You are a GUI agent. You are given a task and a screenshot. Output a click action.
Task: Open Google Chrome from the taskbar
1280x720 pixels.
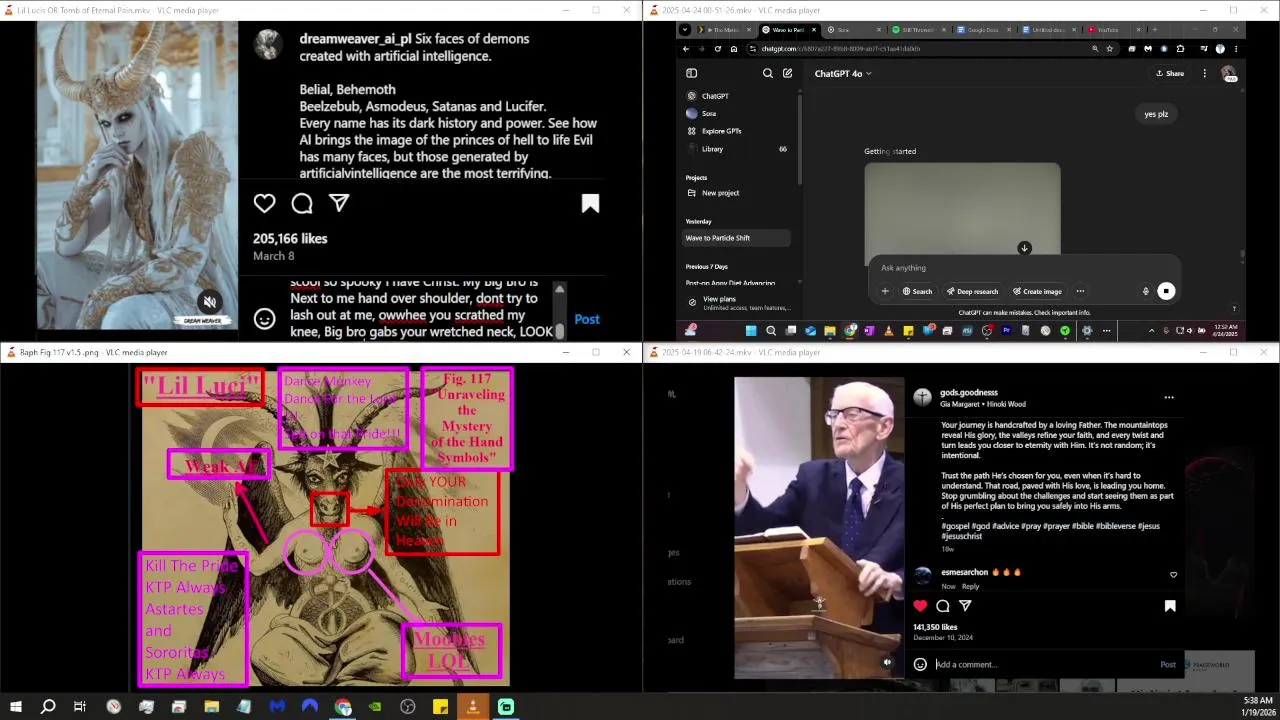pyautogui.click(x=343, y=707)
